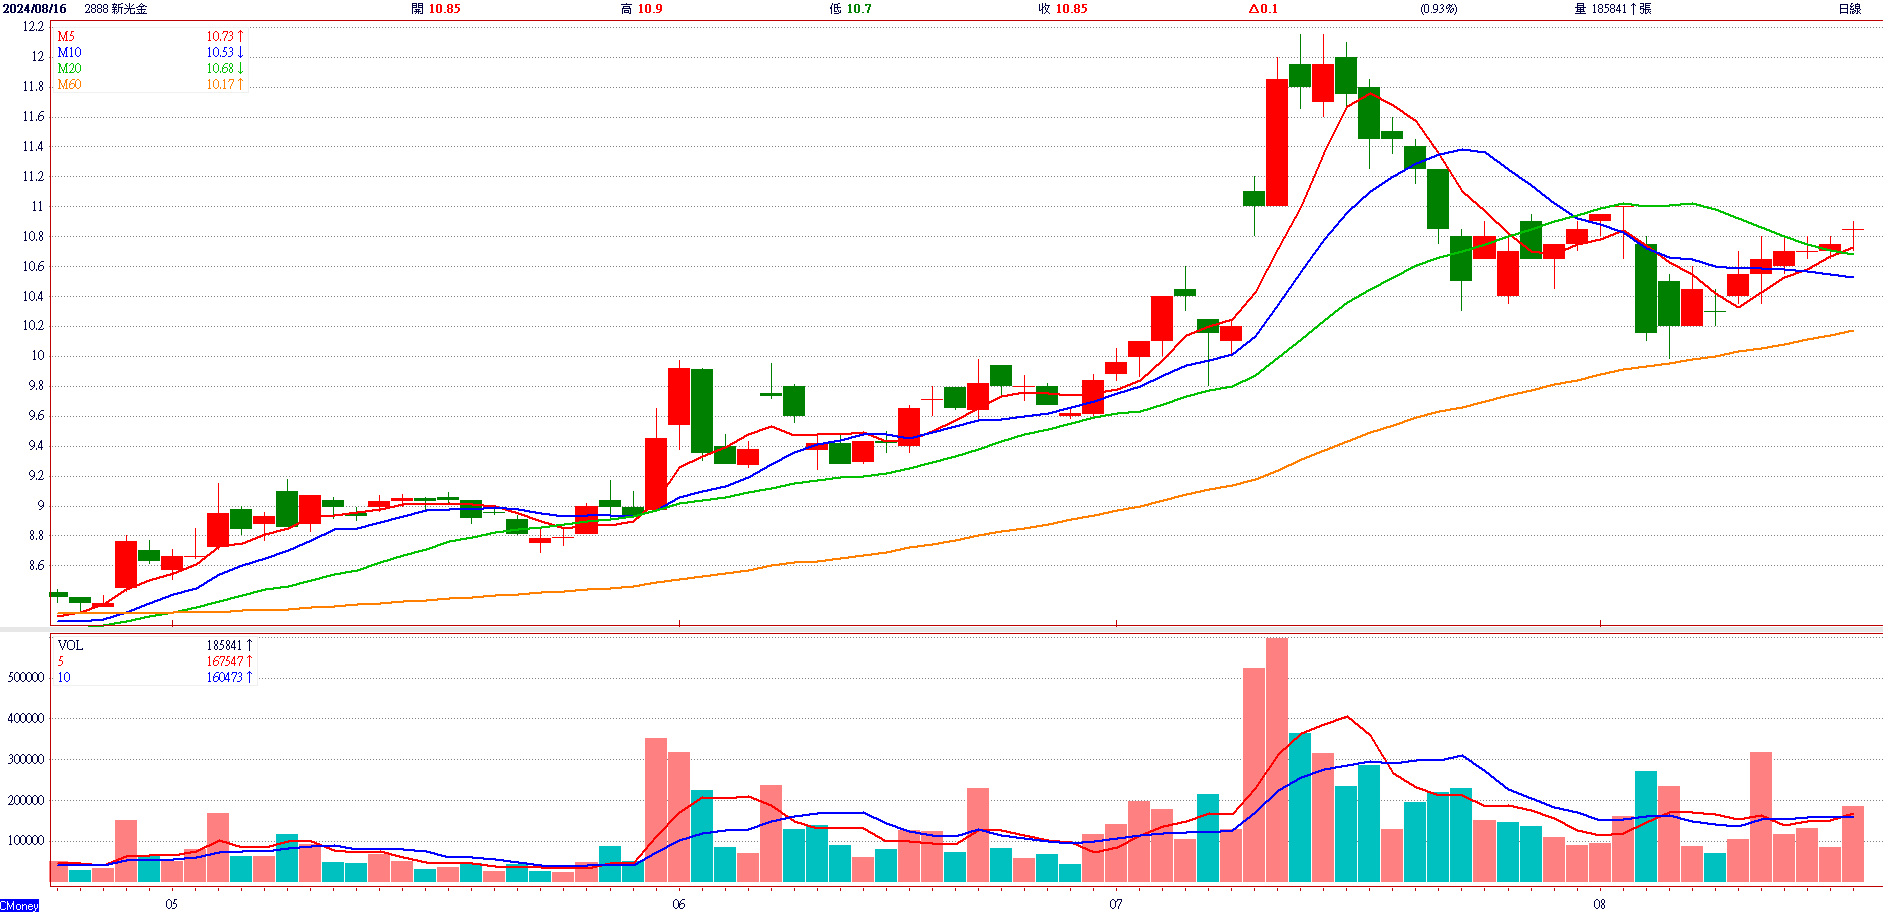Click the 9.4 price axis label

[36, 446]
